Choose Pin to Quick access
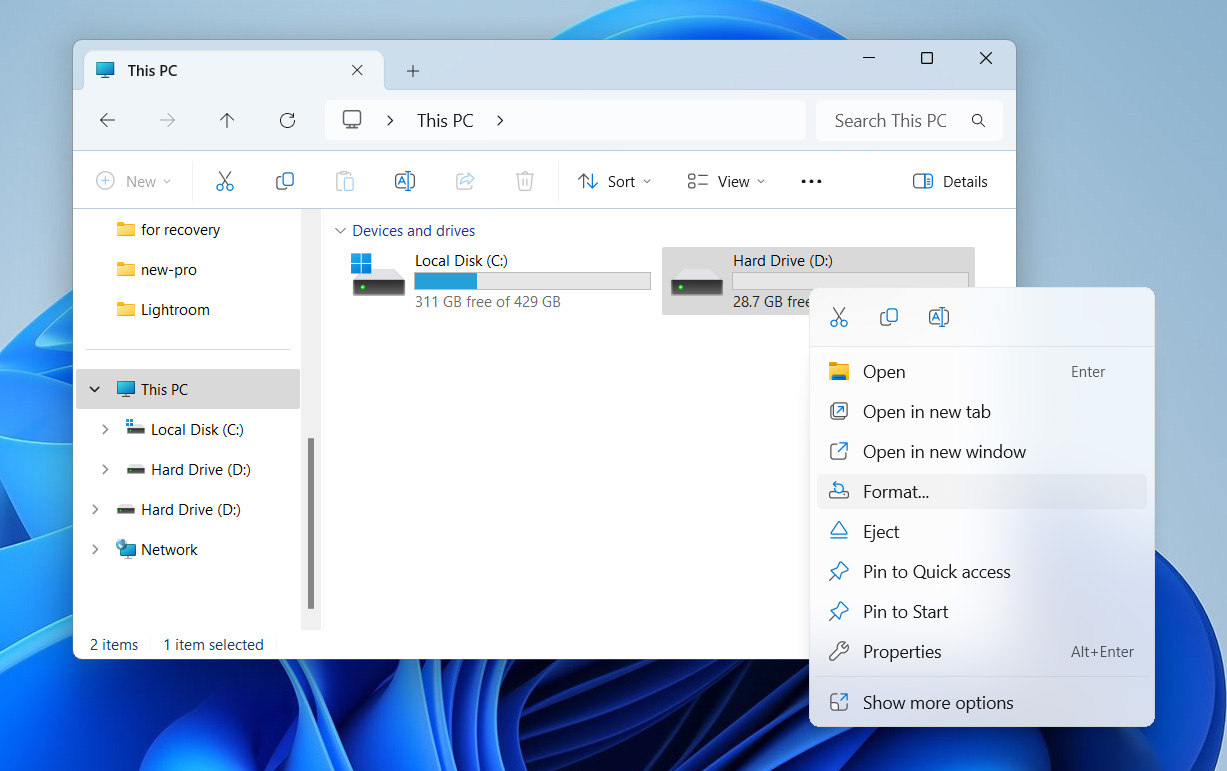Screen dimensions: 1227x771 click(982, 572)
